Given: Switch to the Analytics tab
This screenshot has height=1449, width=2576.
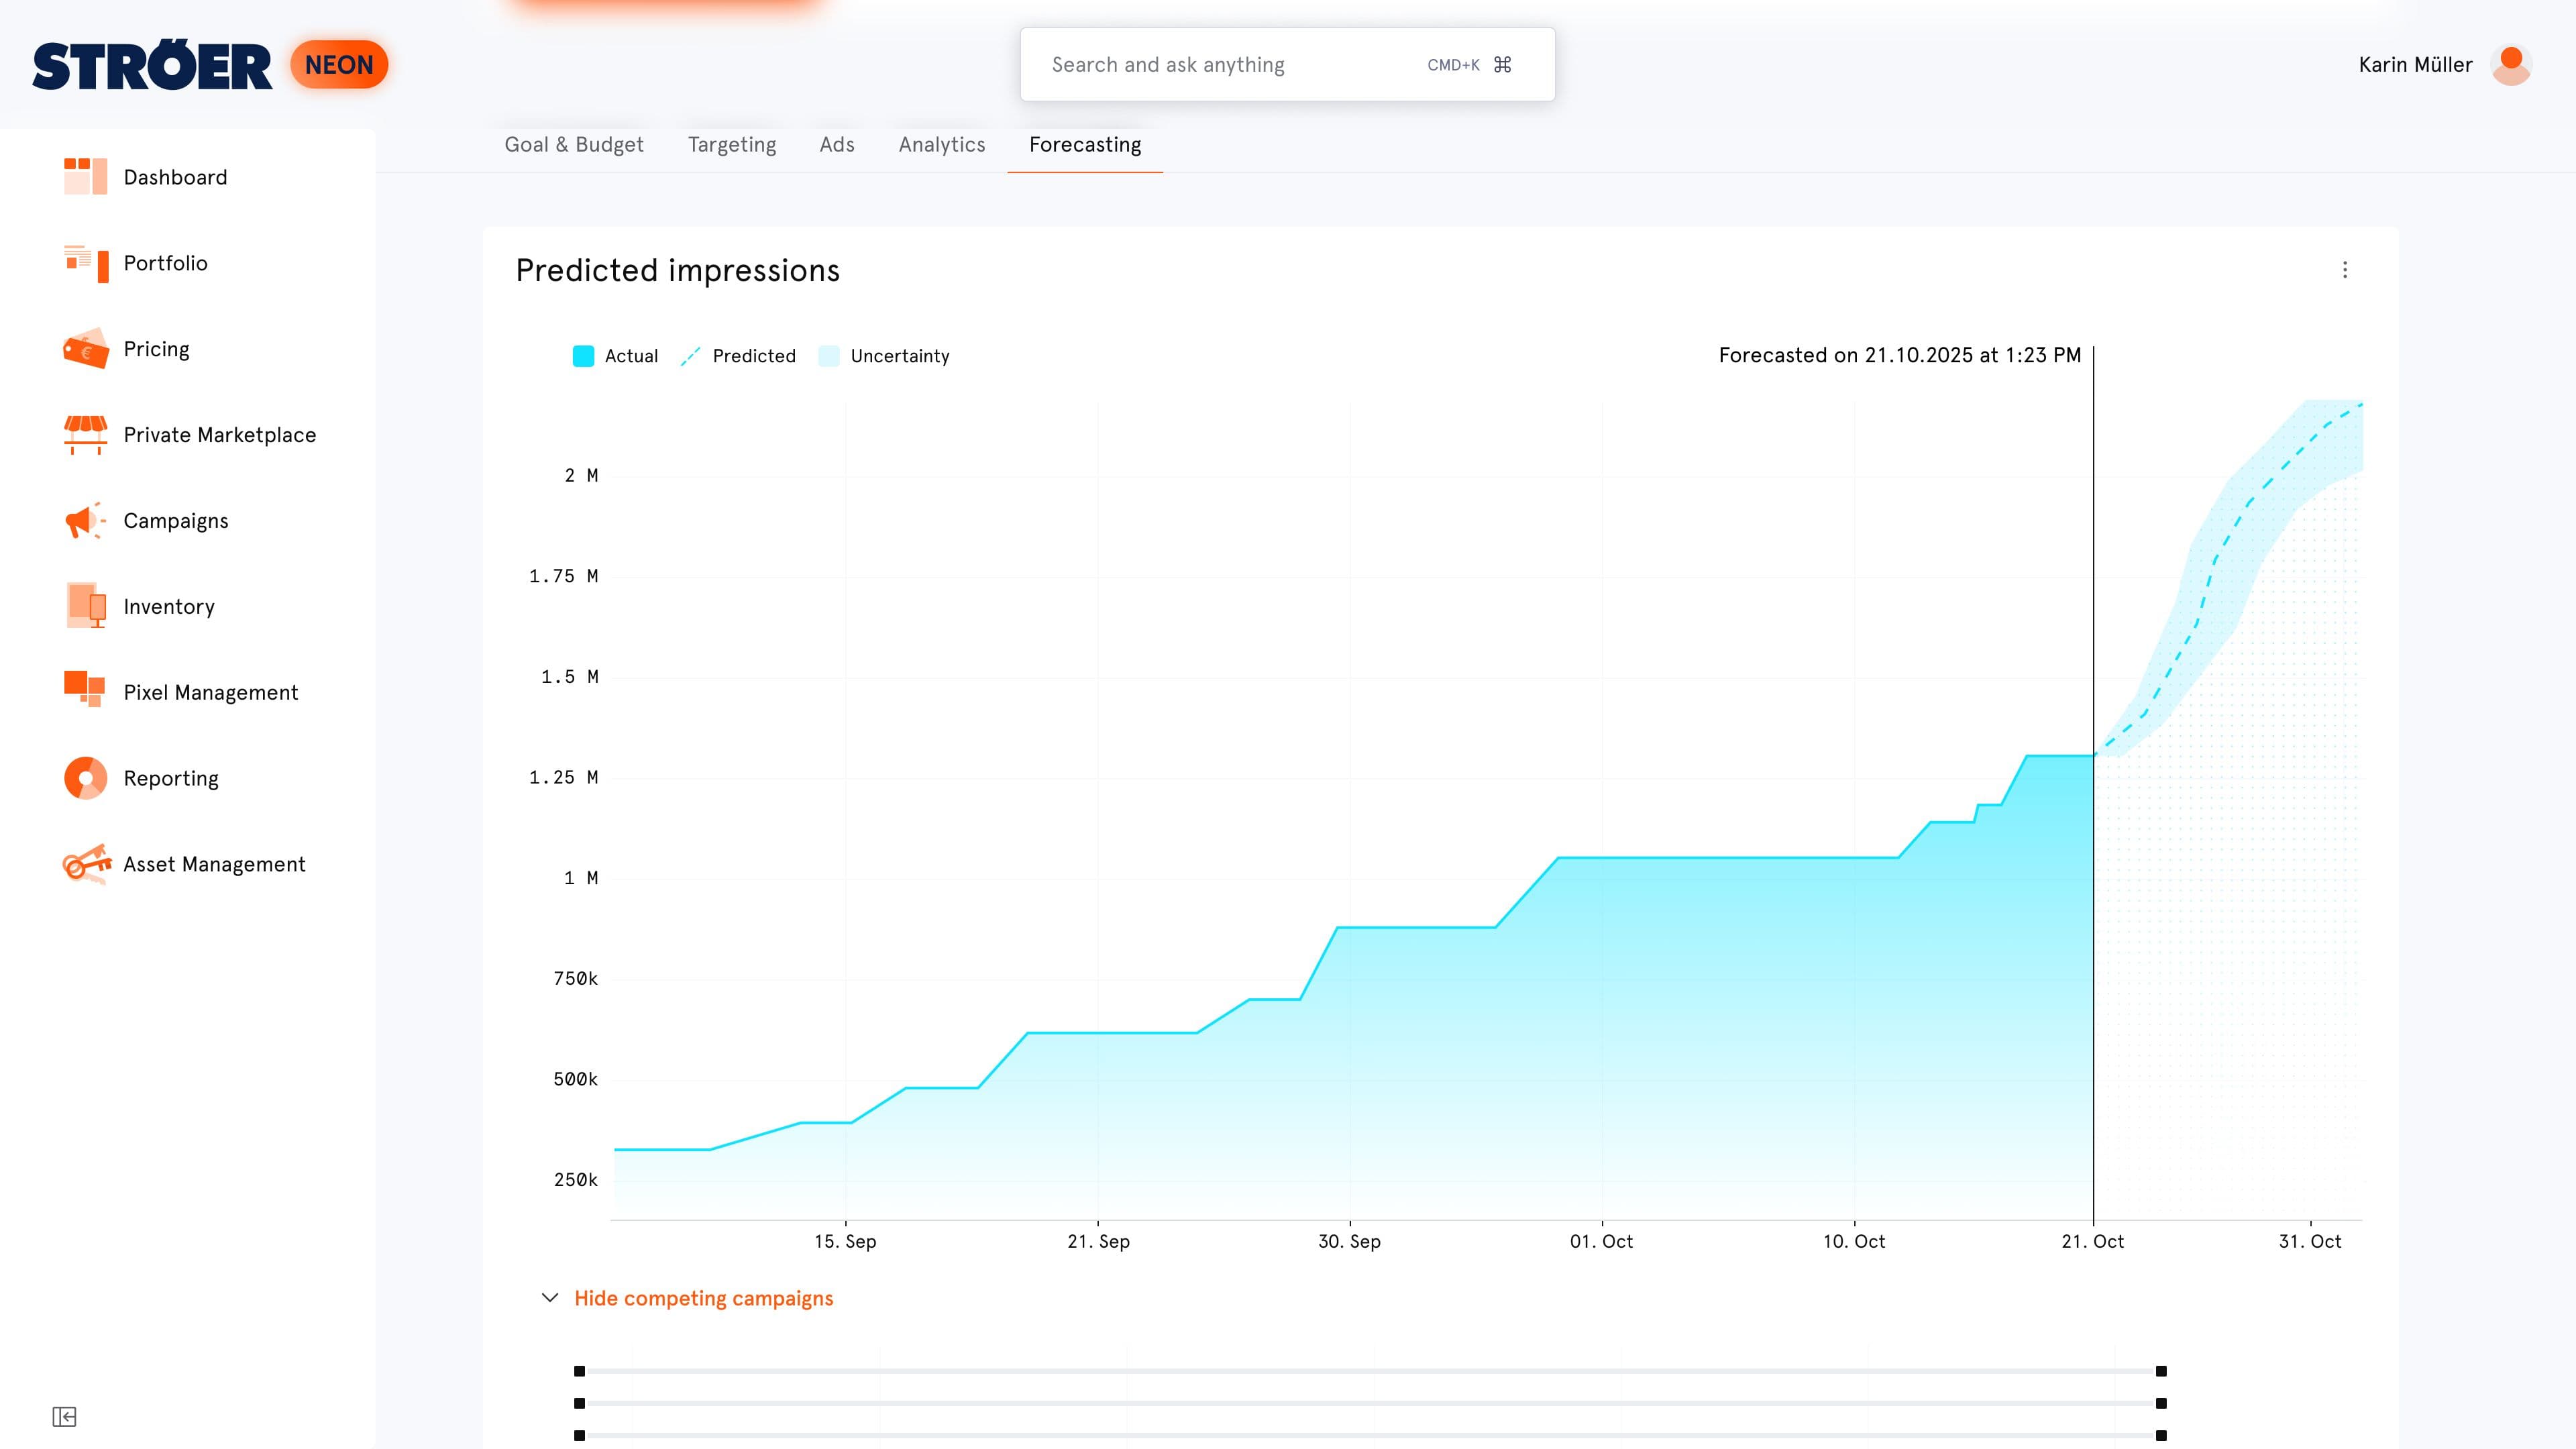Looking at the screenshot, I should tap(941, 145).
